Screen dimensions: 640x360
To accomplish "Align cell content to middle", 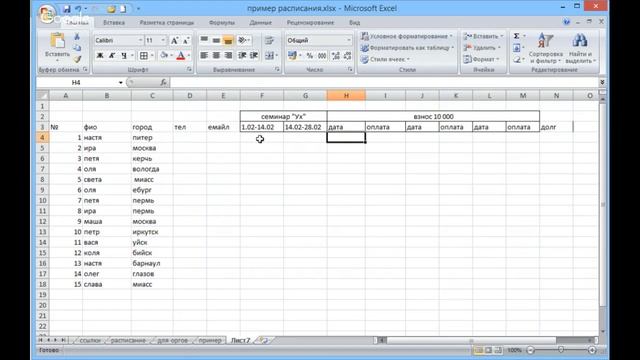I will tap(216, 40).
